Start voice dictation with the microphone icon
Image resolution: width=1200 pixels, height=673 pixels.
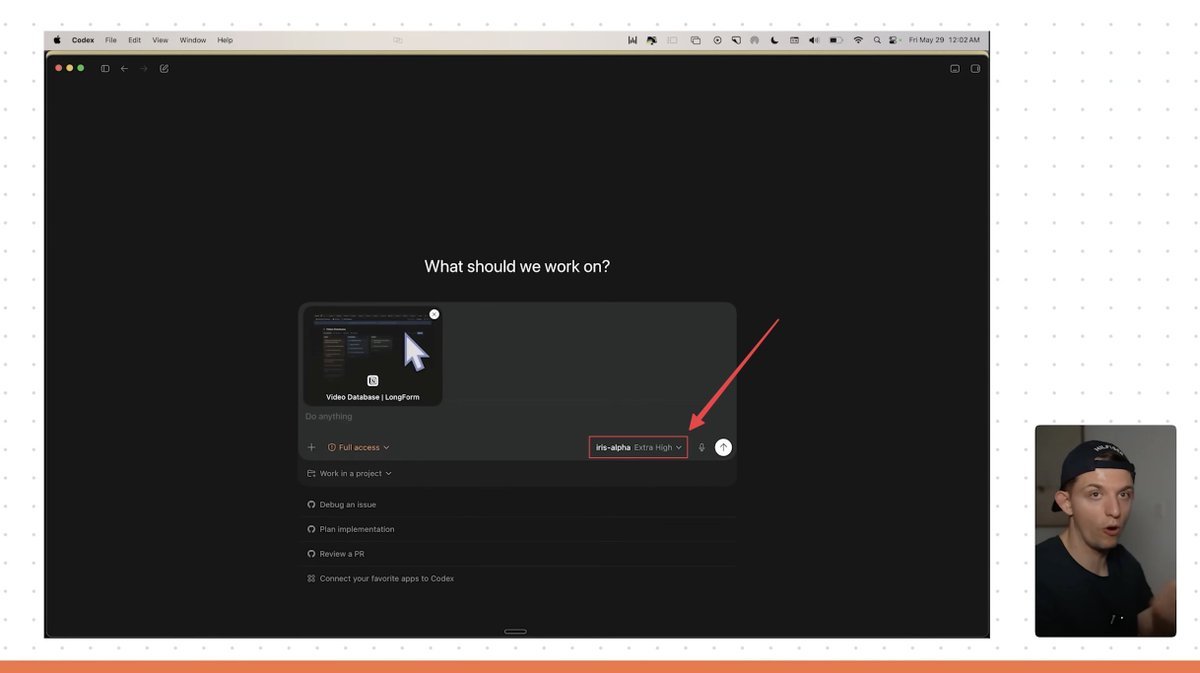pyautogui.click(x=701, y=447)
